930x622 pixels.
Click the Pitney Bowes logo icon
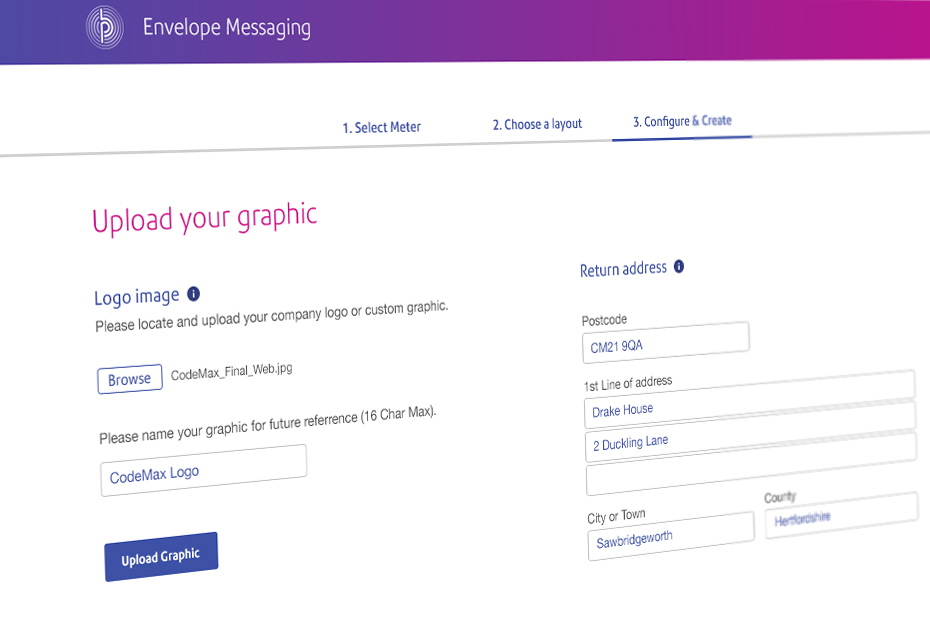click(x=105, y=27)
